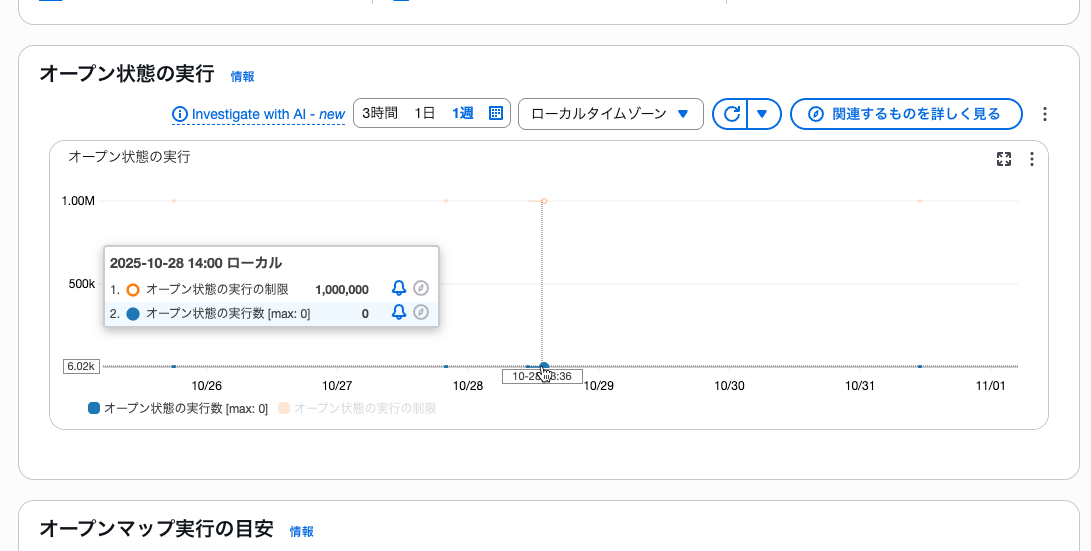Click 情報 link beside オープン状態の実行 heading
The image size is (1091, 551).
[x=242, y=76]
